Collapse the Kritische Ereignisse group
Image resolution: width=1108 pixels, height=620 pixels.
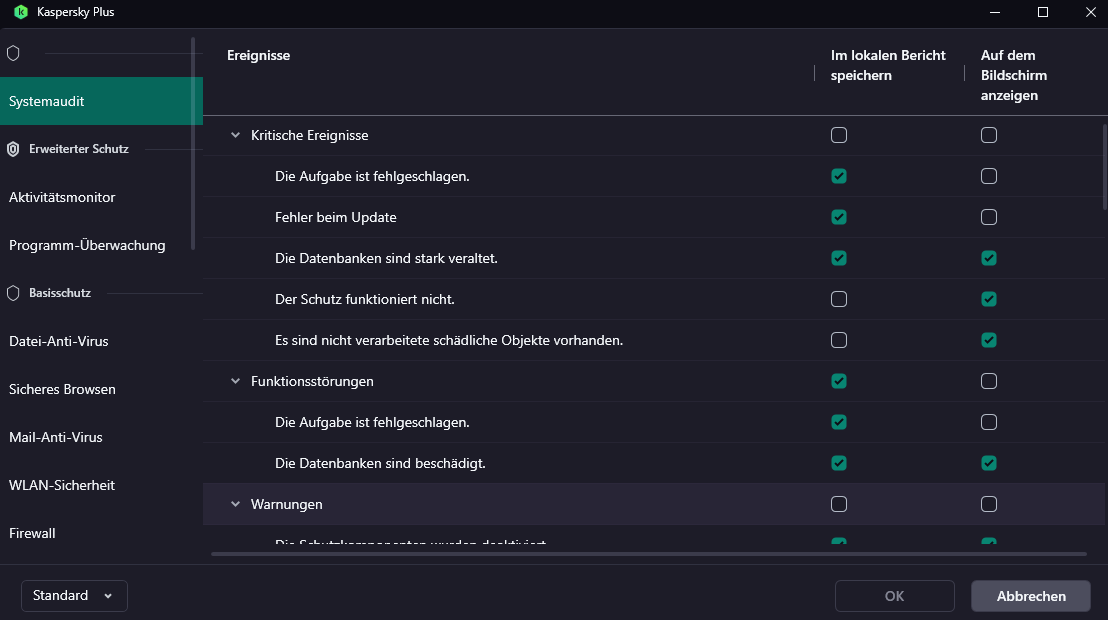[236, 135]
